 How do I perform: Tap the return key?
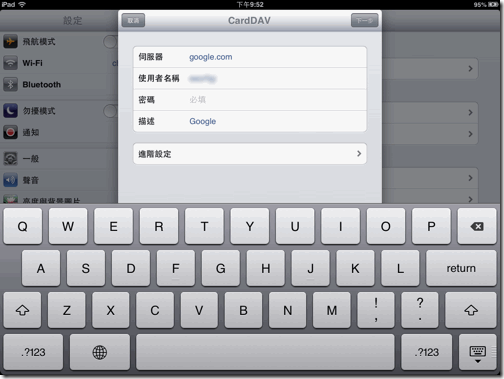point(461,268)
